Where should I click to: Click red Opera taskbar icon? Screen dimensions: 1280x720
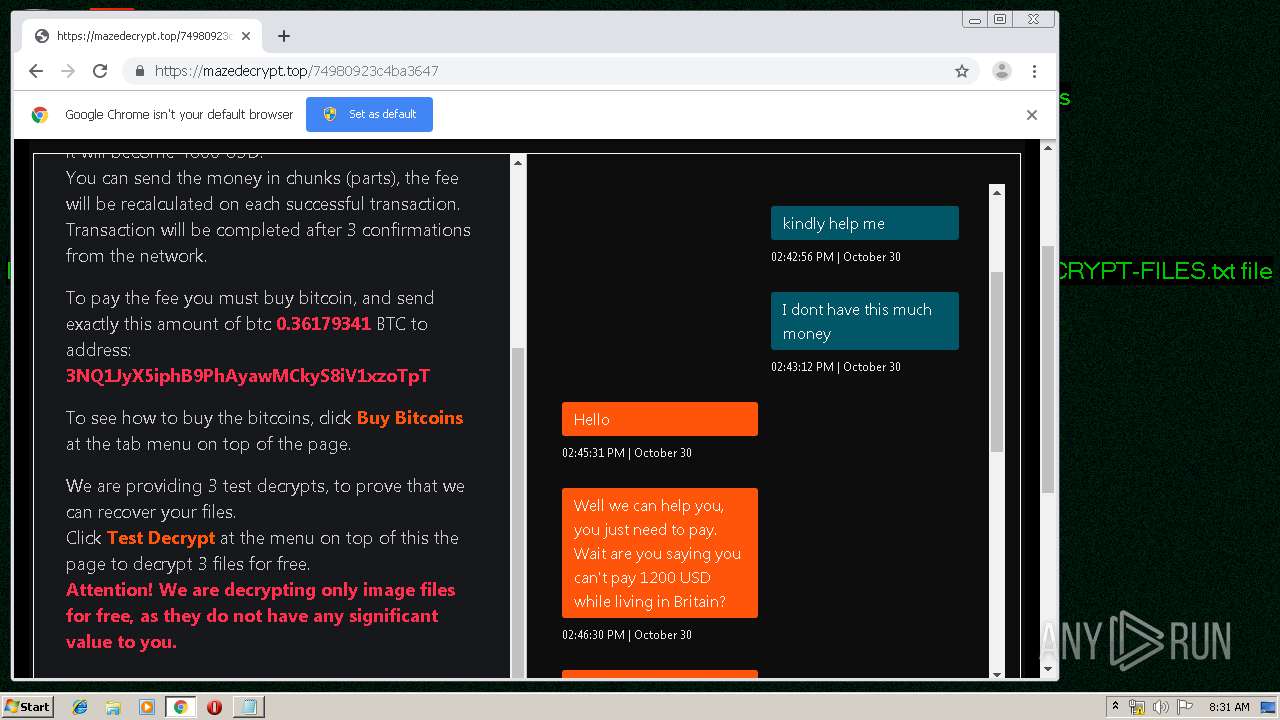214,707
